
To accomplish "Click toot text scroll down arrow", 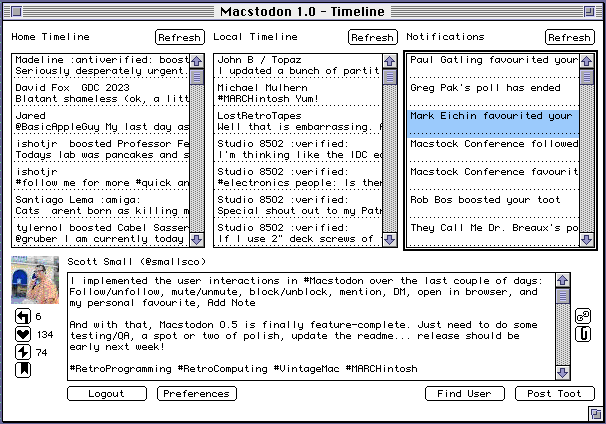I will coord(562,373).
